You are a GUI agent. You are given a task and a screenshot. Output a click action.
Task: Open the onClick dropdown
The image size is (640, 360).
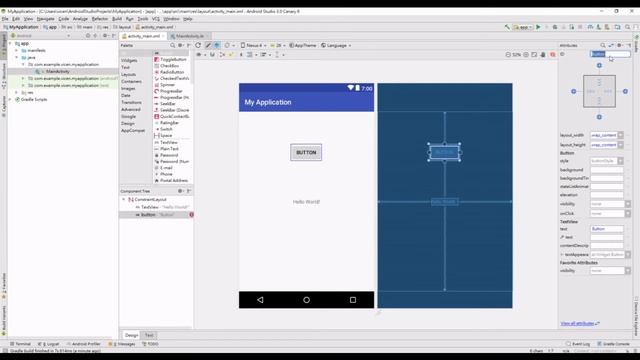point(628,213)
